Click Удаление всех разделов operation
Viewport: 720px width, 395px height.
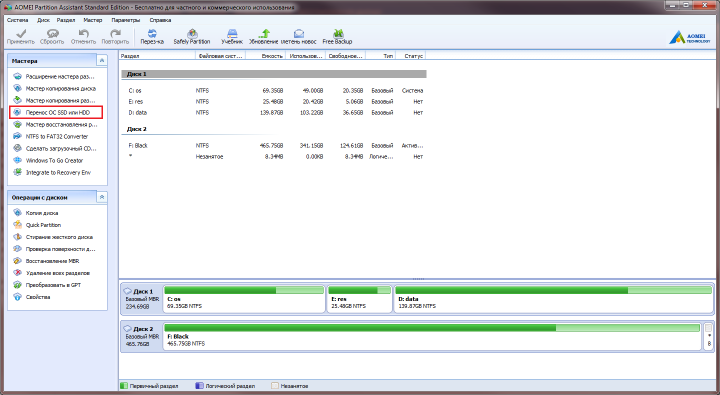[x=51, y=273]
